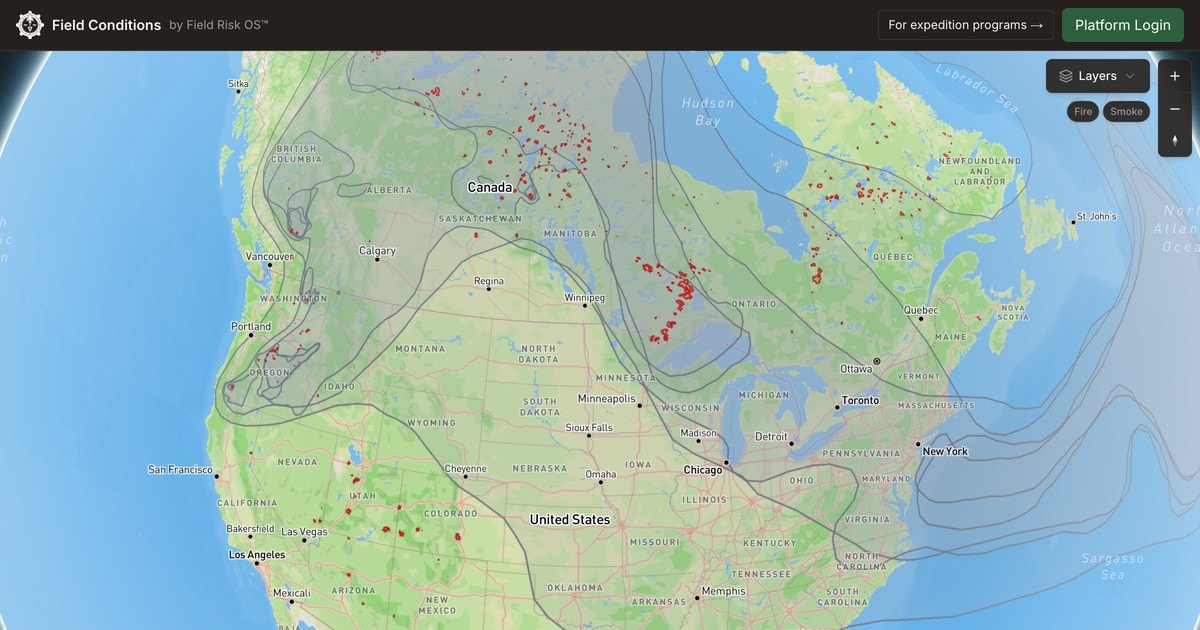Click the Regina city label
Viewport: 1200px width, 630px height.
pyautogui.click(x=489, y=281)
